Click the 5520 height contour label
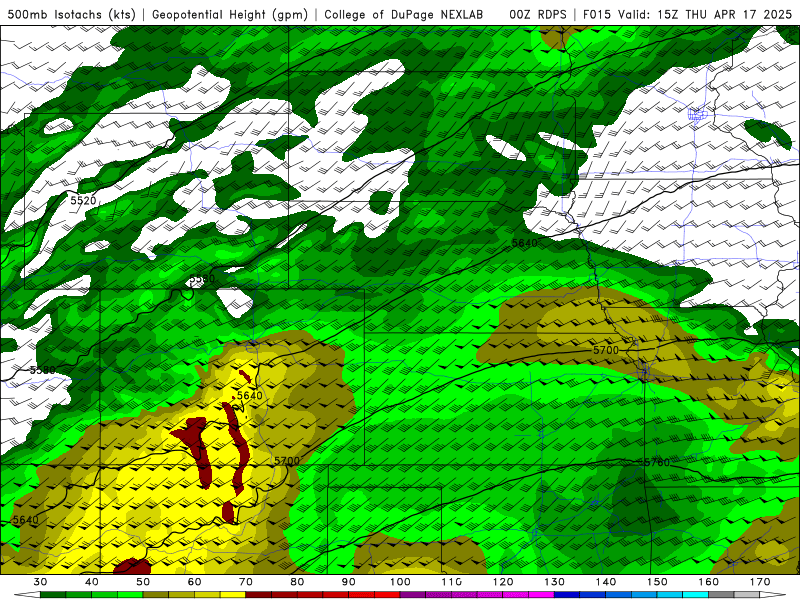This screenshot has width=800, height=600. coord(83,201)
